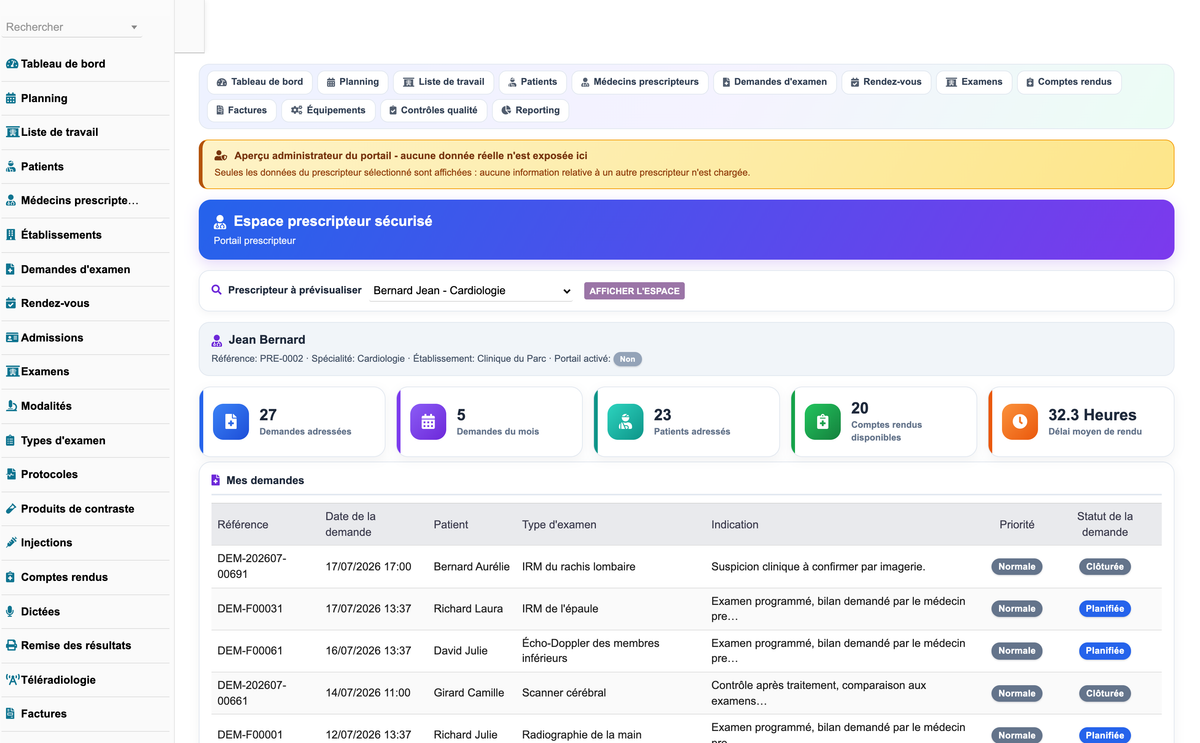Open Demandes d'examen top nav item

coord(775,82)
